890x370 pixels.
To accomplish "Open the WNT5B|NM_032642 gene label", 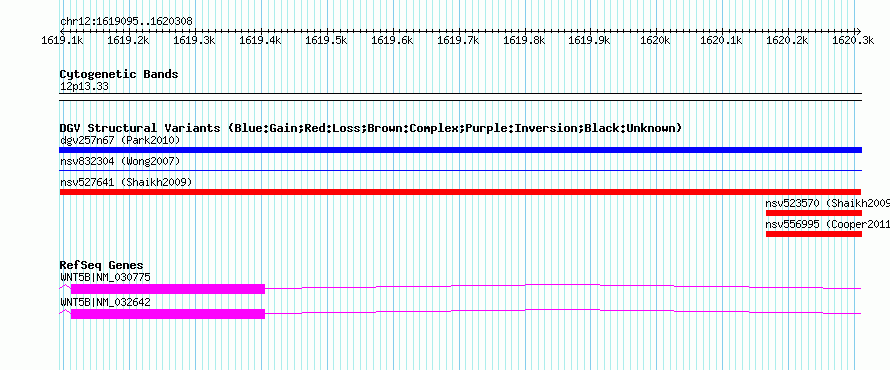I will (105, 302).
